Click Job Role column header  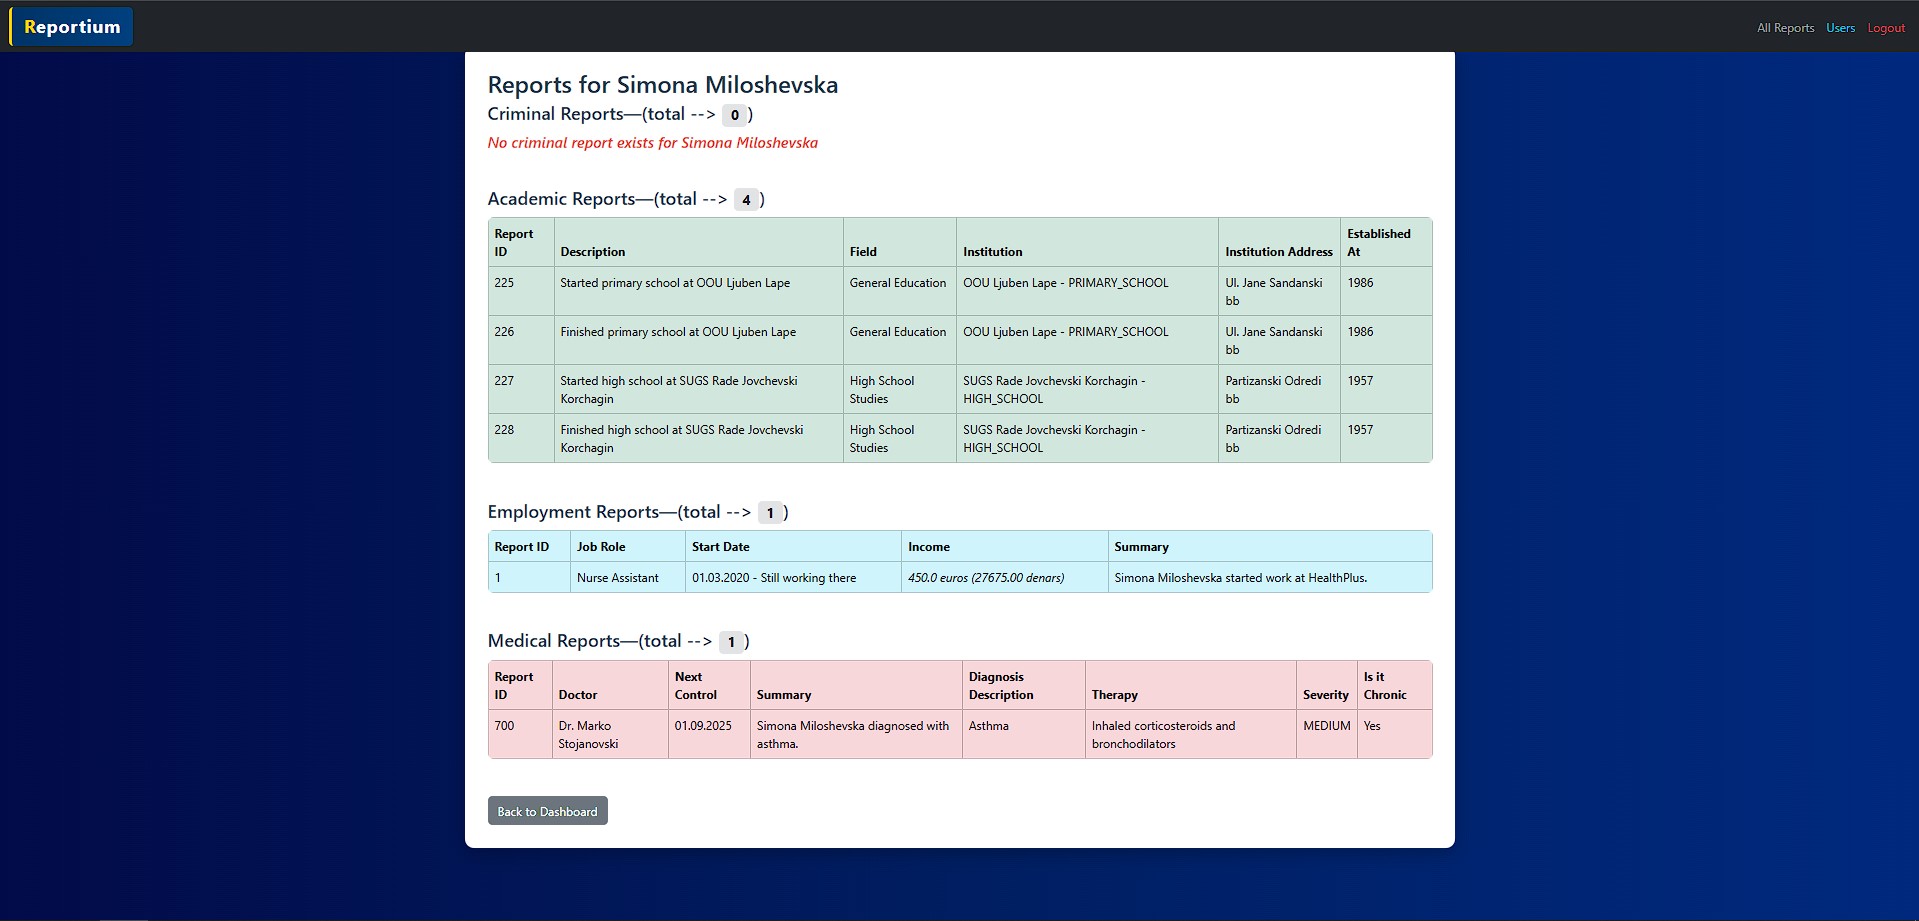[627, 547]
